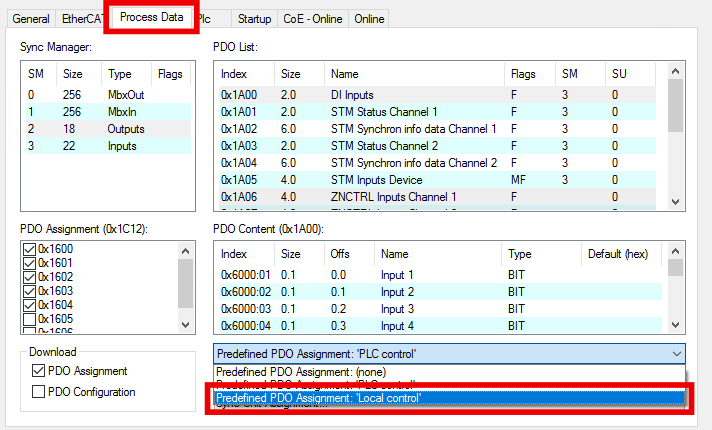The height and width of the screenshot is (430, 712).
Task: Switch to the General tab
Action: 31,19
